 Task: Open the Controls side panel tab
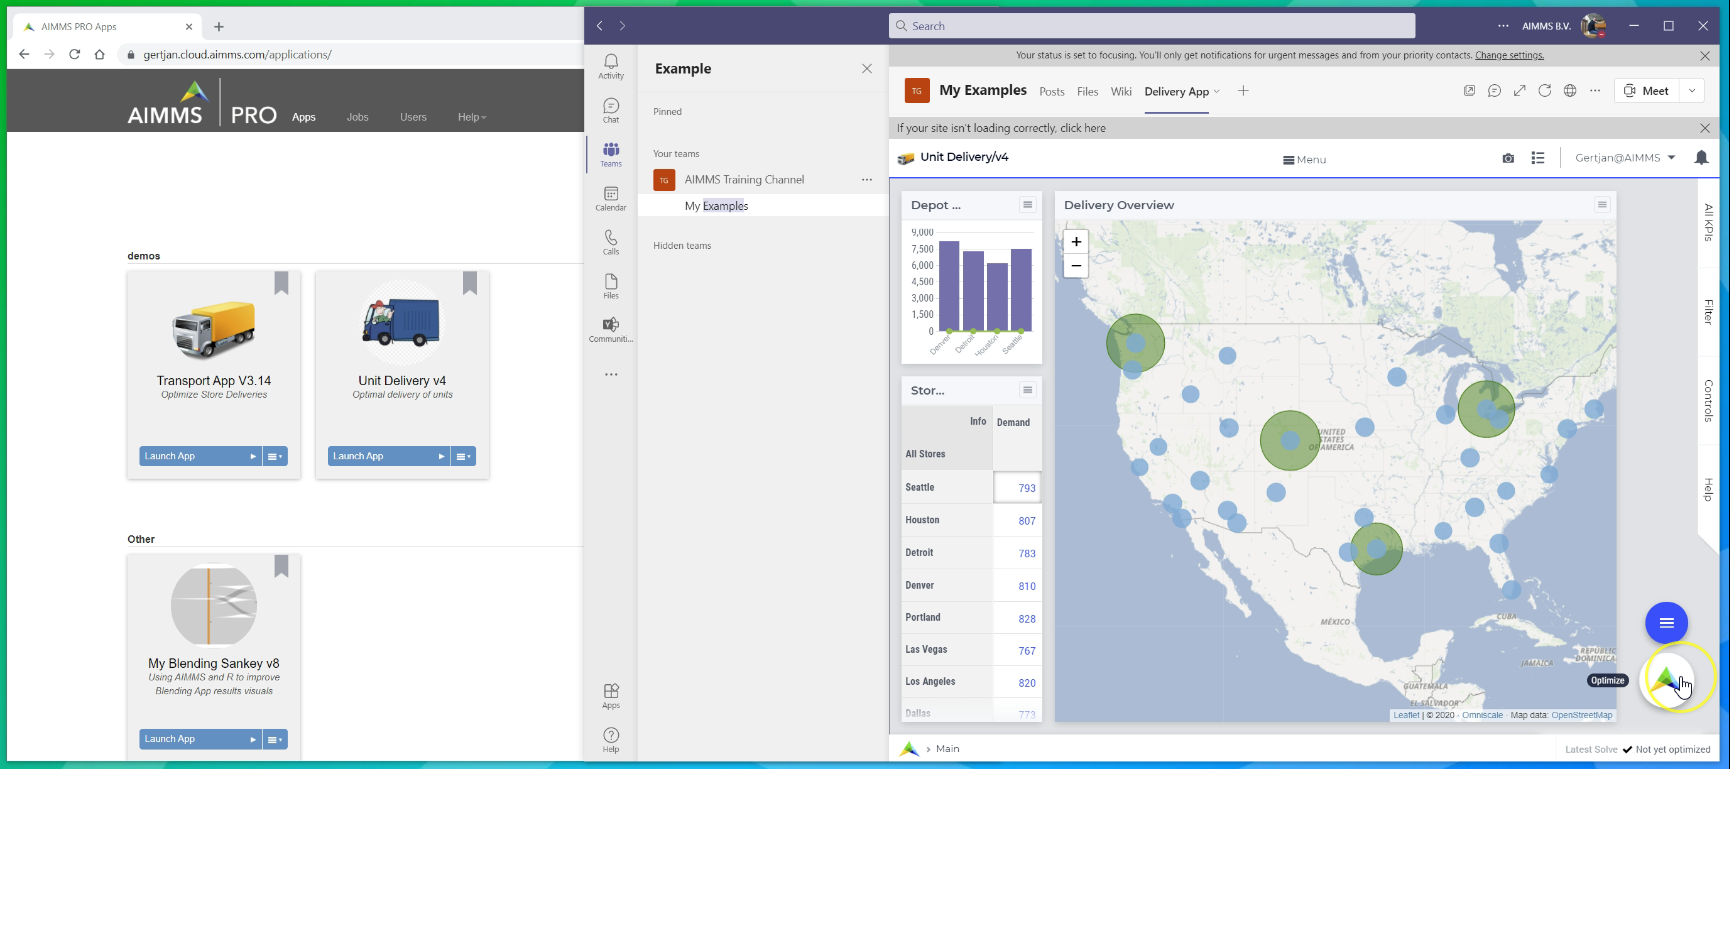click(x=1708, y=401)
